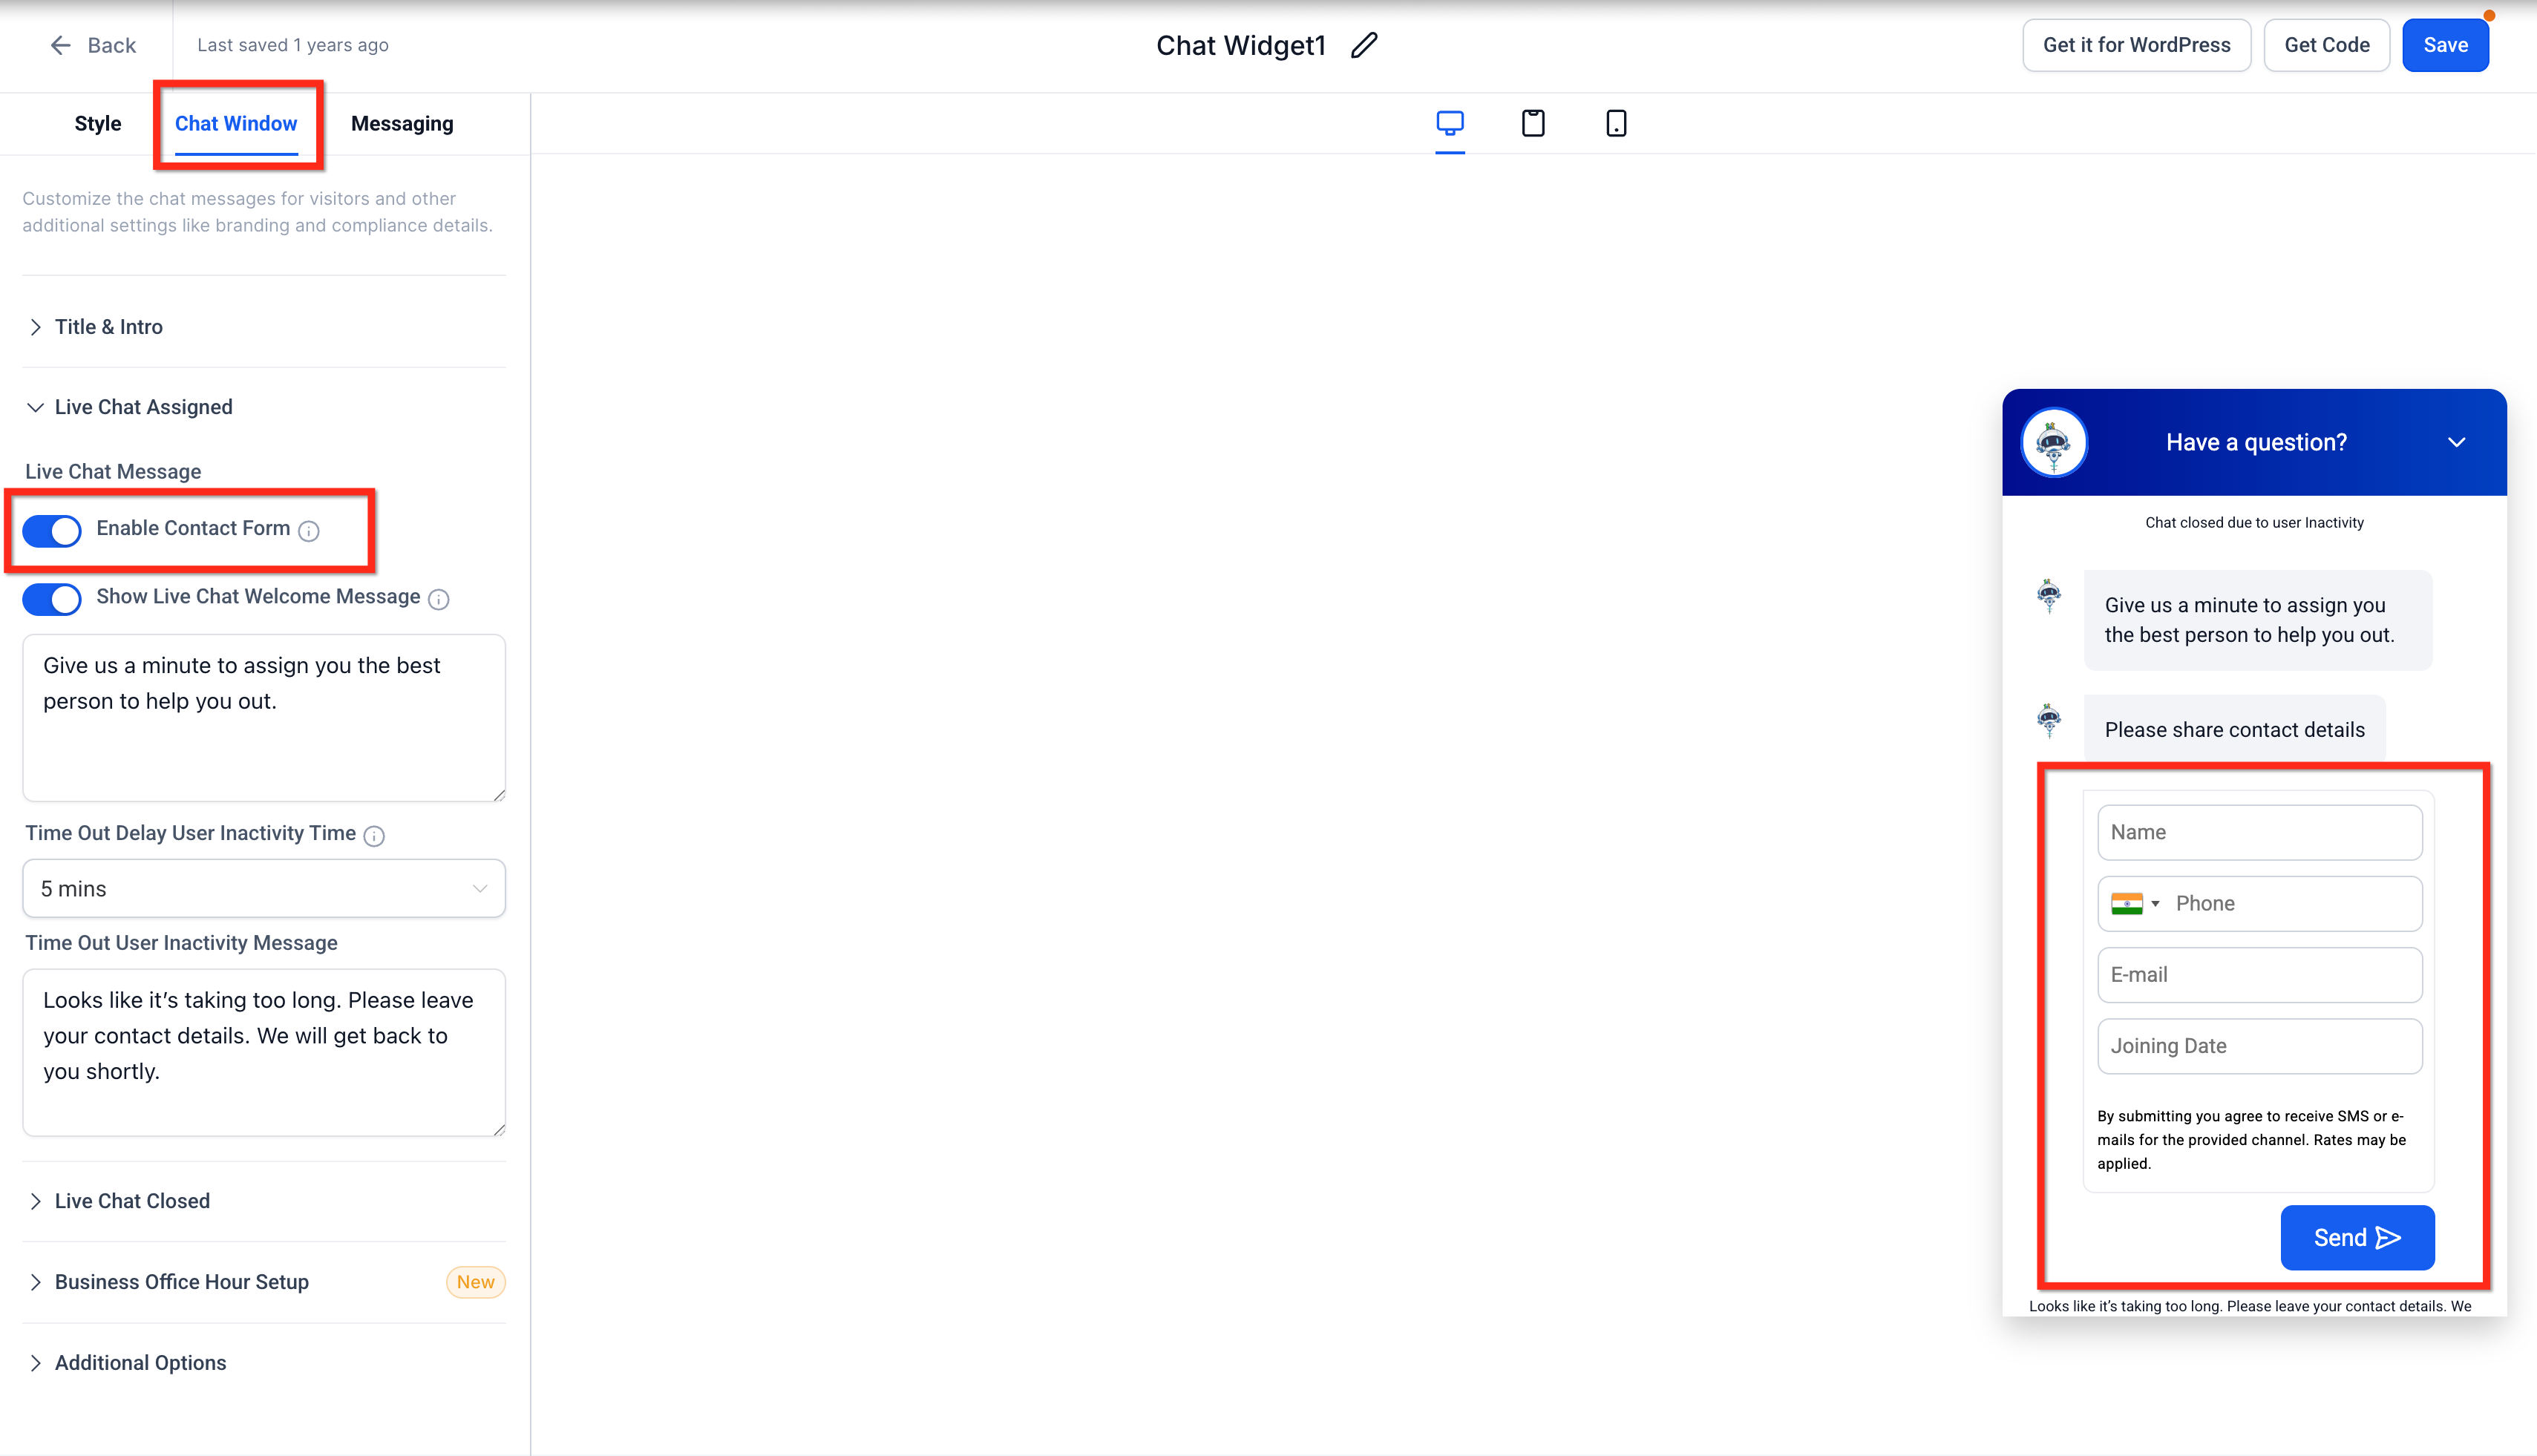2537x1456 pixels.
Task: Switch to the Messaging tab
Action: pyautogui.click(x=402, y=124)
